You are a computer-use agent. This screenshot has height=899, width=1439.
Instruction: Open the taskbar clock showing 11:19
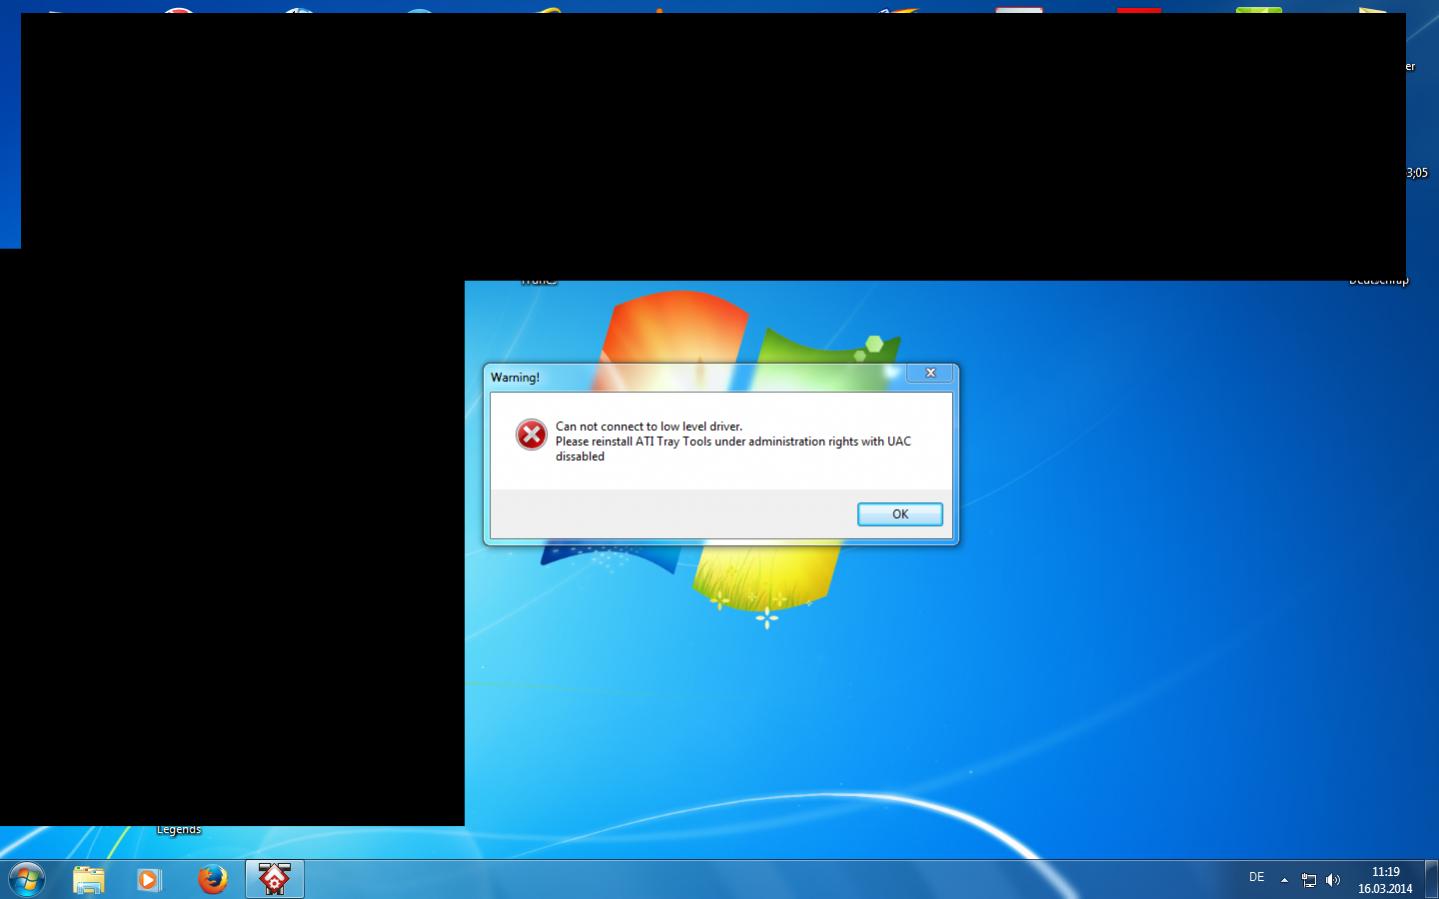1385,880
